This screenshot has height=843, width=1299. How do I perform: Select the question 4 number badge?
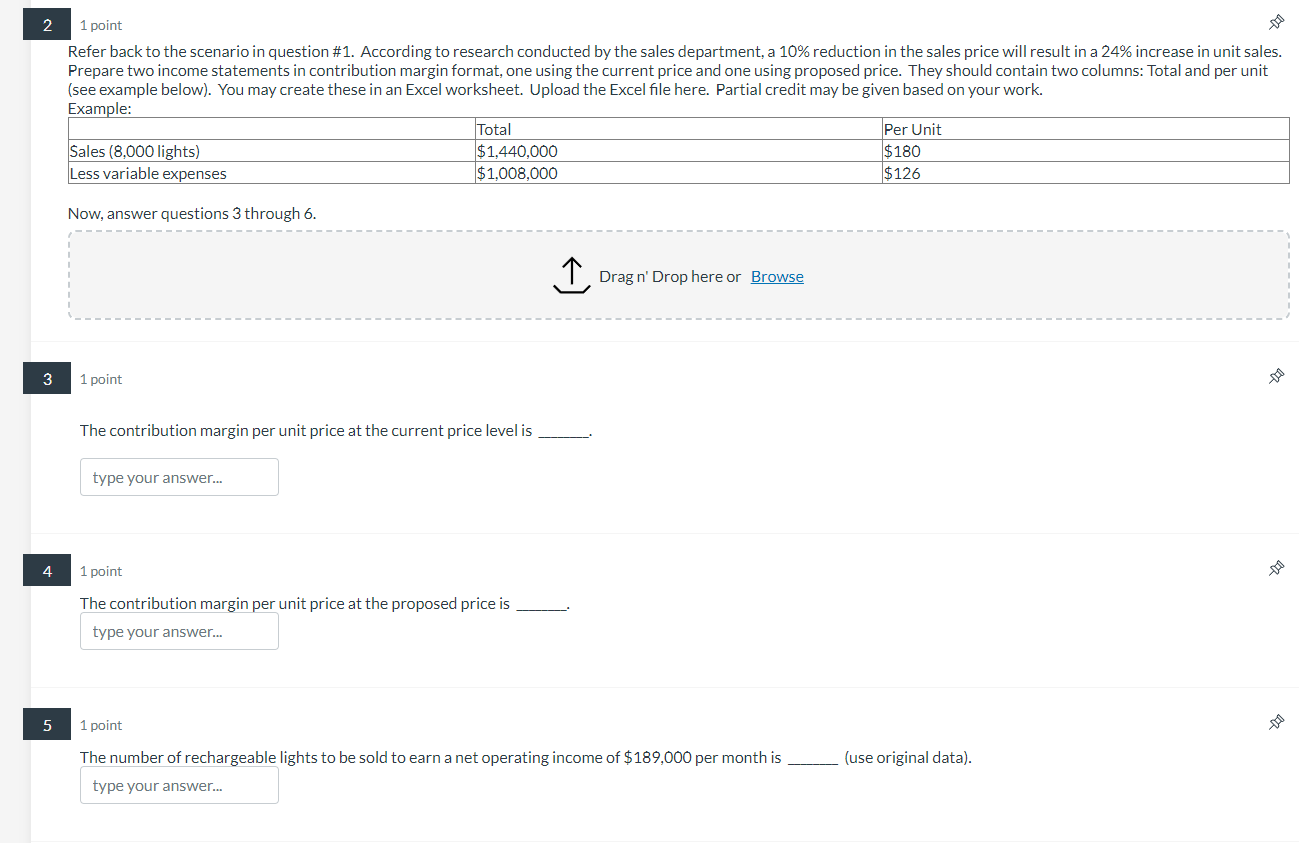(x=47, y=571)
